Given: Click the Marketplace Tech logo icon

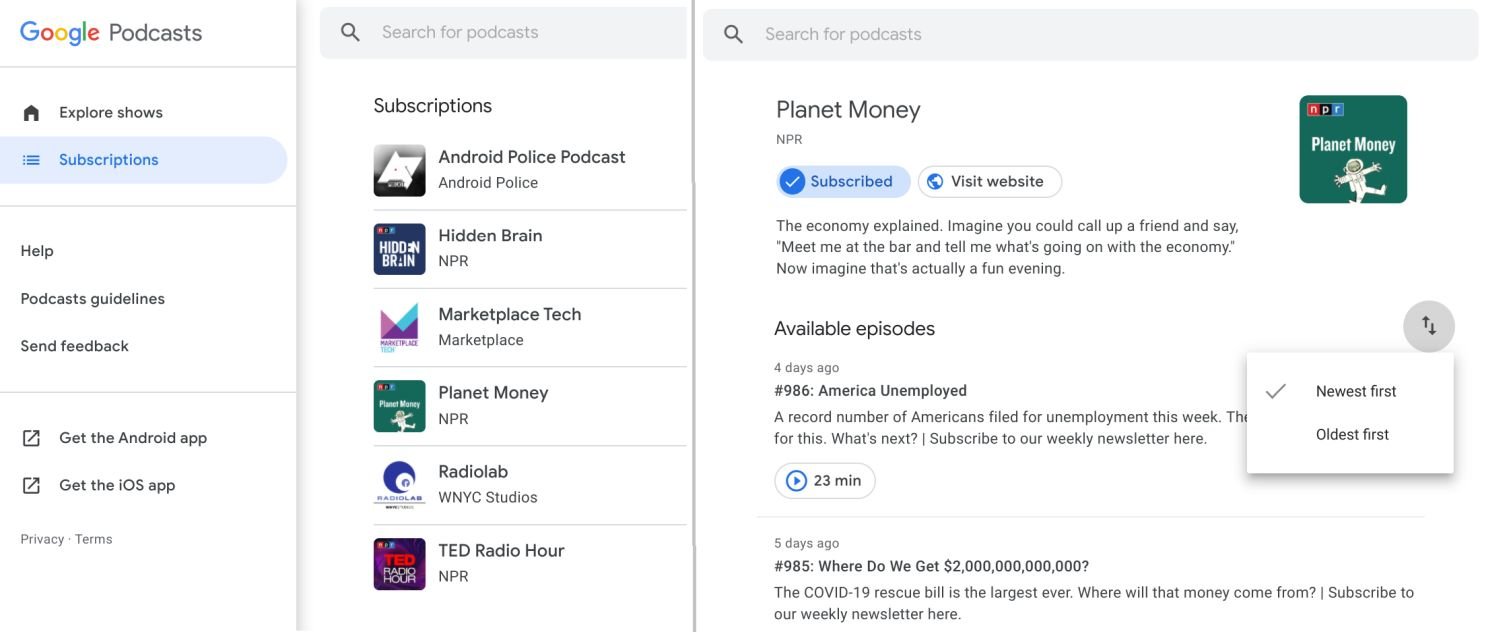Looking at the screenshot, I should [399, 328].
